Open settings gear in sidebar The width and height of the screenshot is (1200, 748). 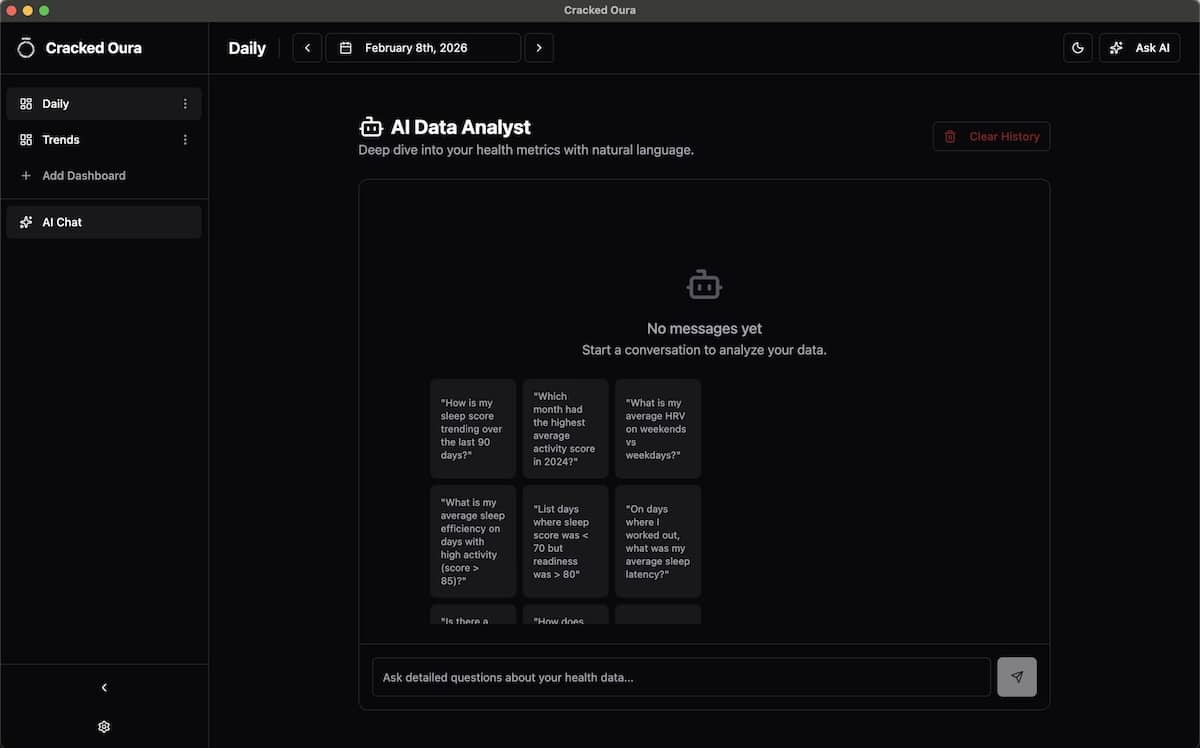[x=104, y=727]
